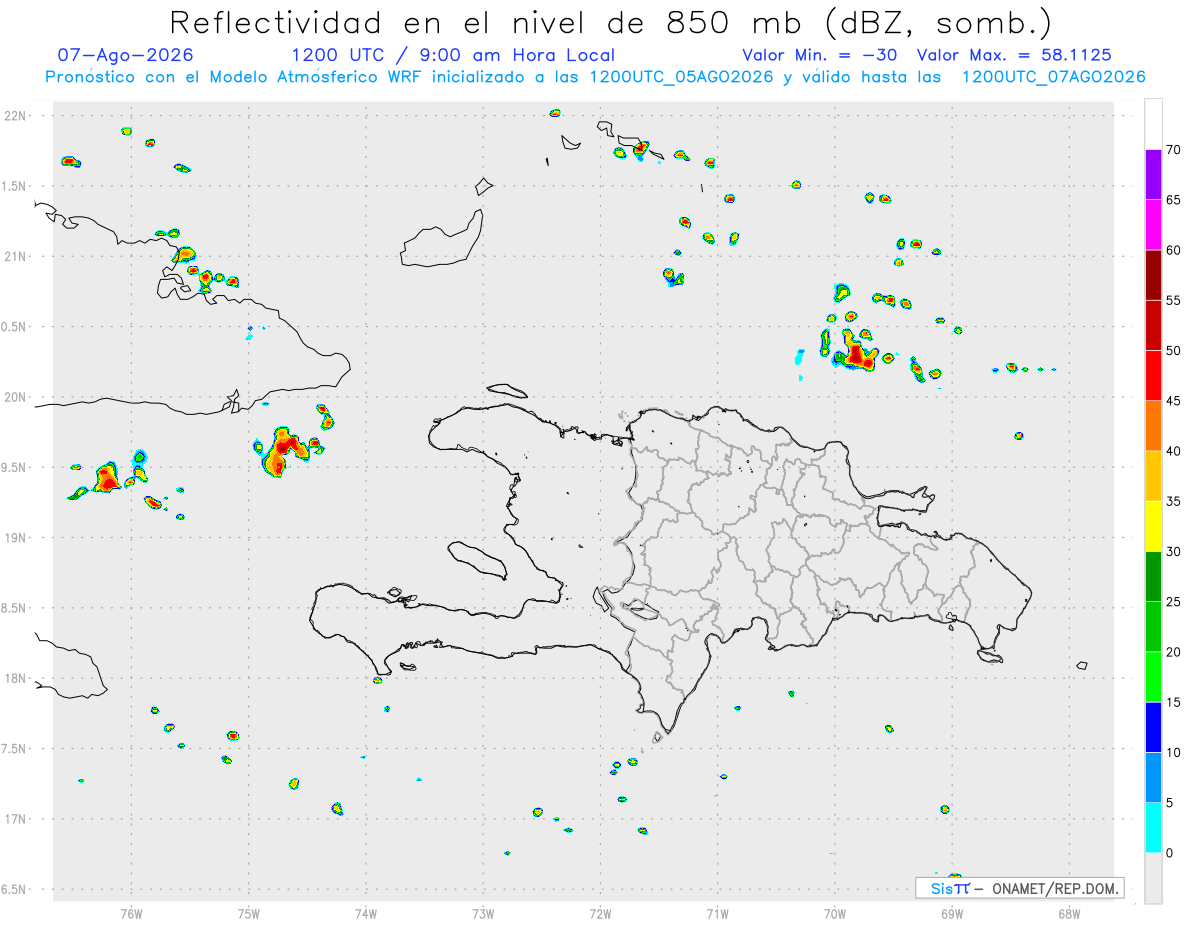Click the gold 35–40 dBZ colorbar segment
Image resolution: width=1200 pixels, height=927 pixels.
coord(1153,476)
